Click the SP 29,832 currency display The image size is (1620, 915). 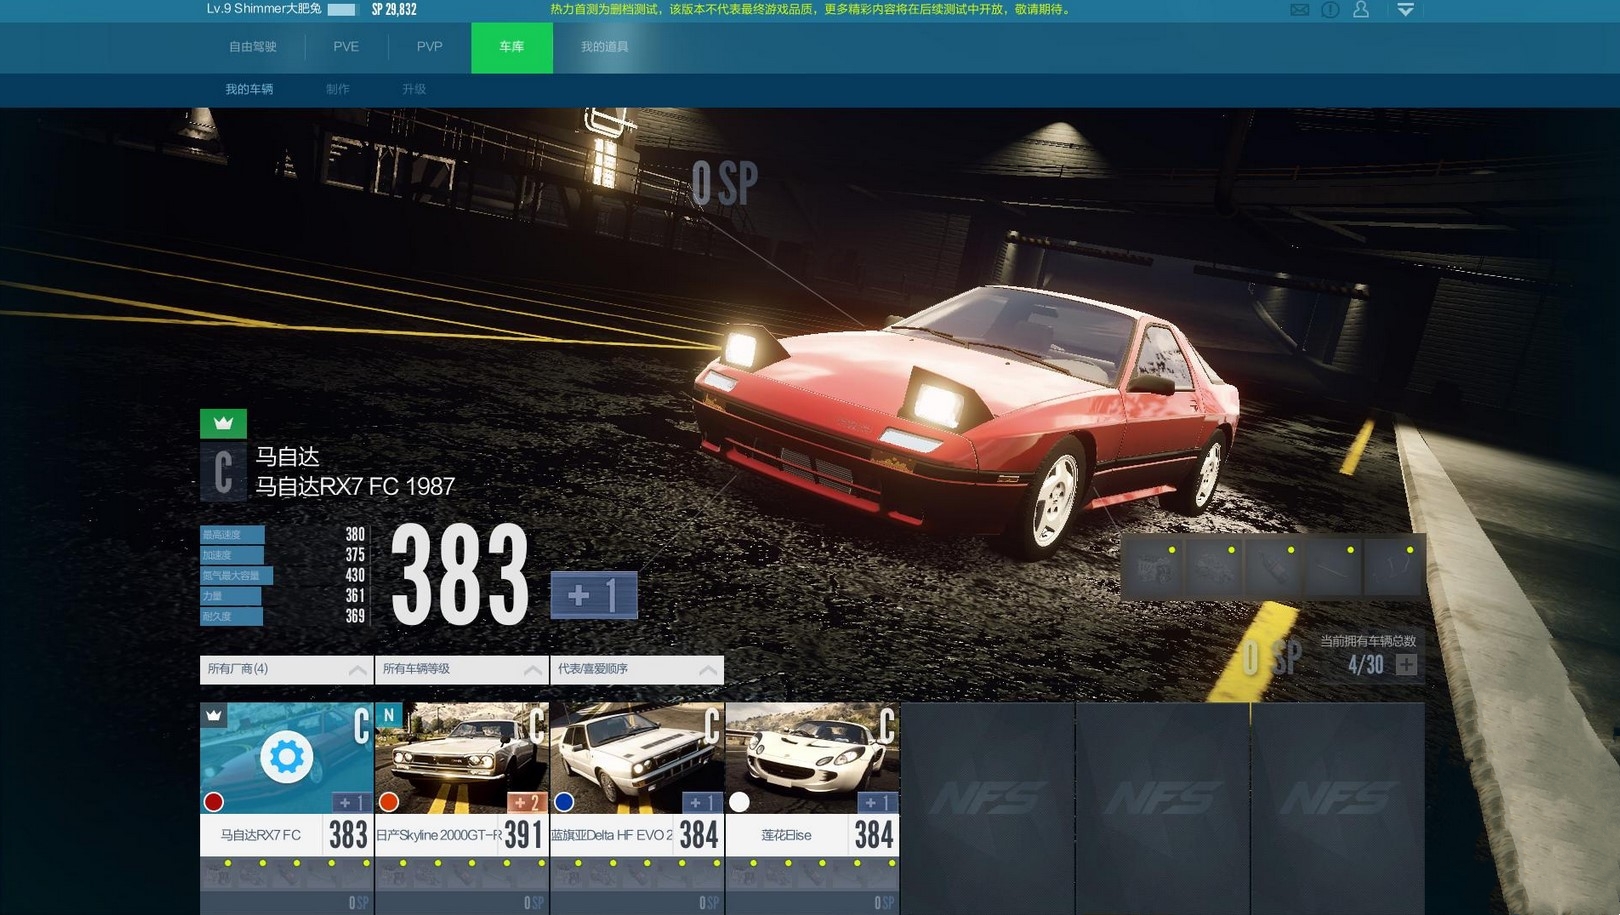[394, 9]
